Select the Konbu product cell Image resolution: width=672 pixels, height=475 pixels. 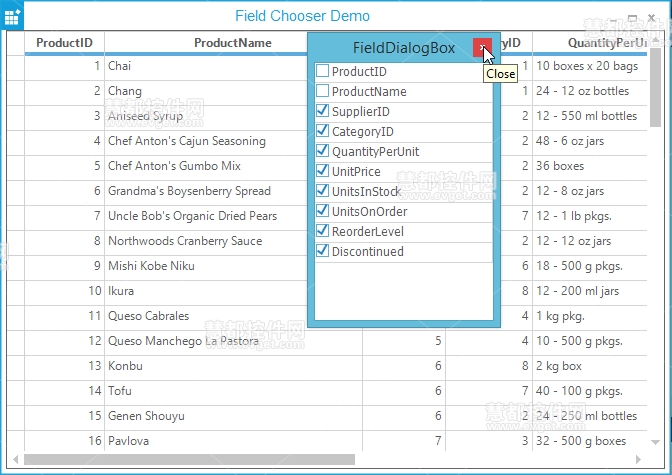[234, 366]
